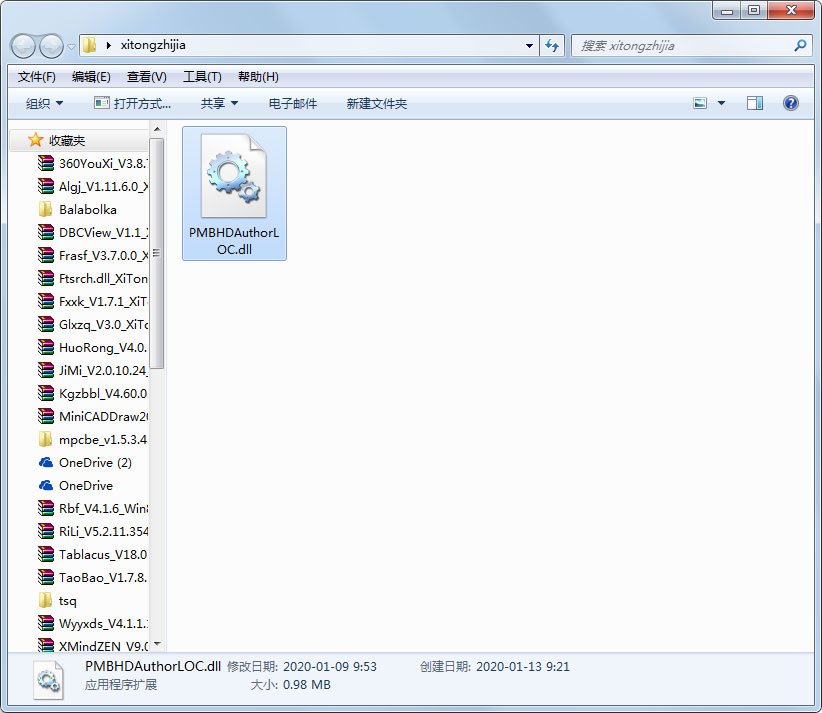Open the 组织 dropdown

point(45,103)
